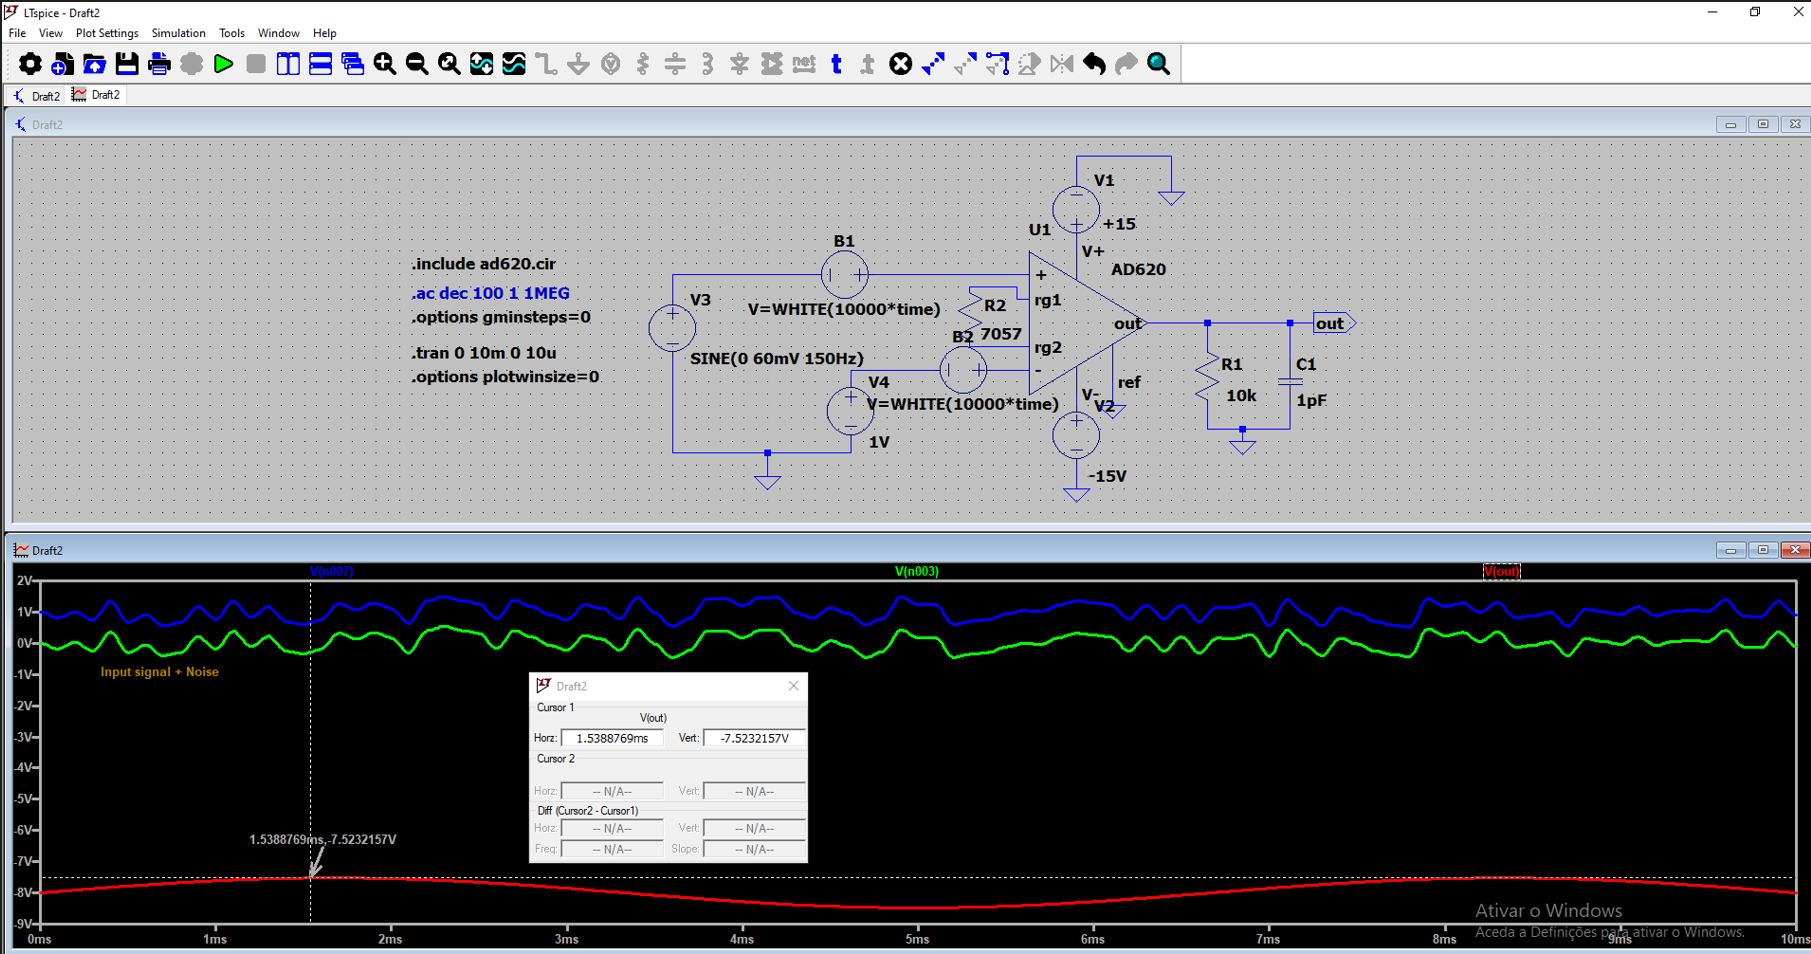This screenshot has width=1811, height=954.
Task: Halt the simulation with the stop icon
Action: [x=256, y=64]
